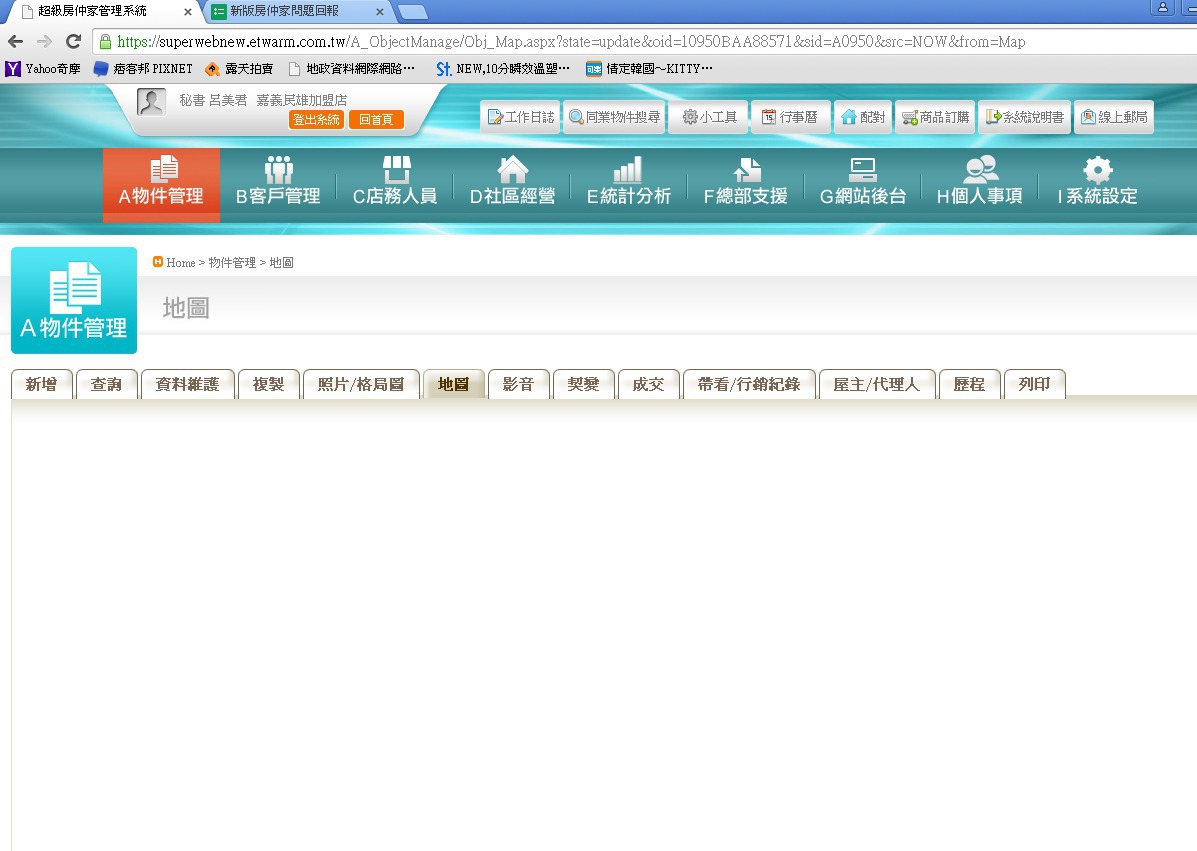Image resolution: width=1197 pixels, height=851 pixels.
Task: Switch to 查詢 tab
Action: 106,384
